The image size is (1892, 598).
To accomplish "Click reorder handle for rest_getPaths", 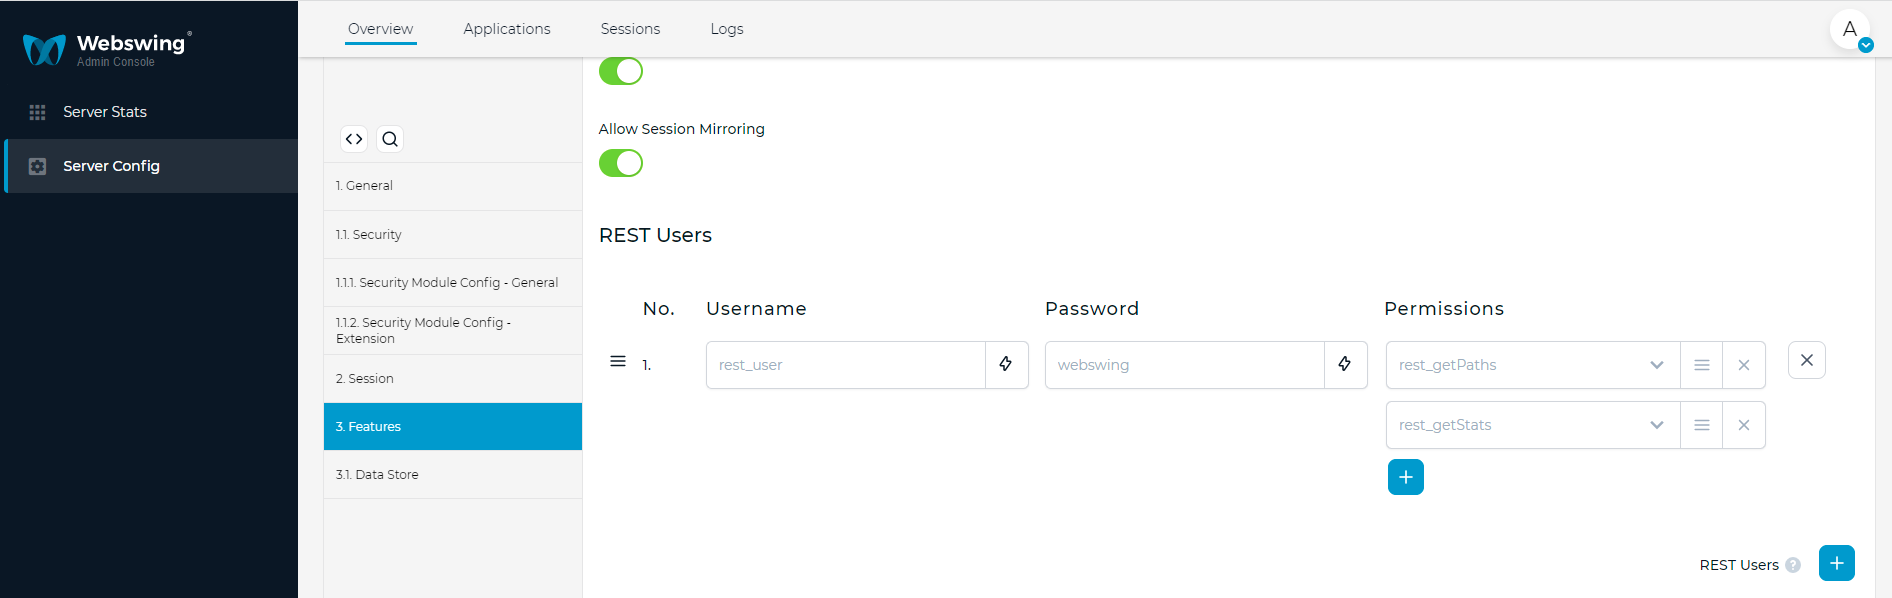I will click(1702, 365).
